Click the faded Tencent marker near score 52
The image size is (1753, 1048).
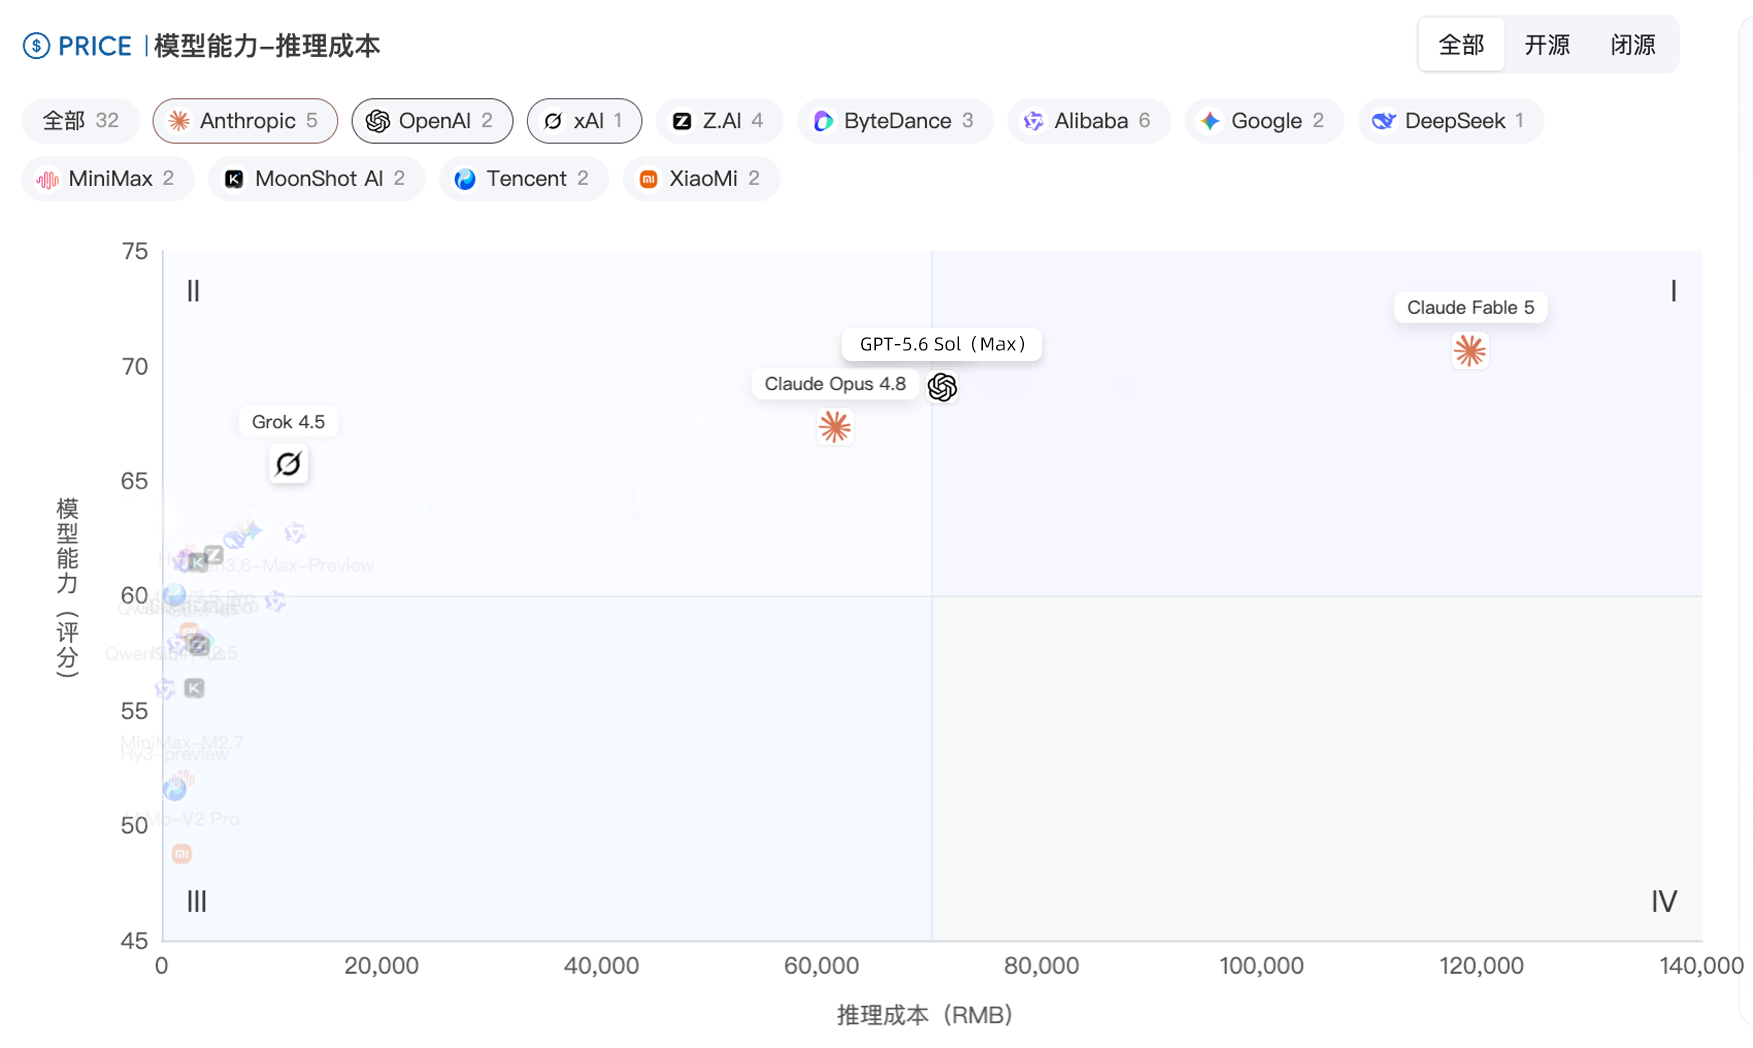point(174,789)
